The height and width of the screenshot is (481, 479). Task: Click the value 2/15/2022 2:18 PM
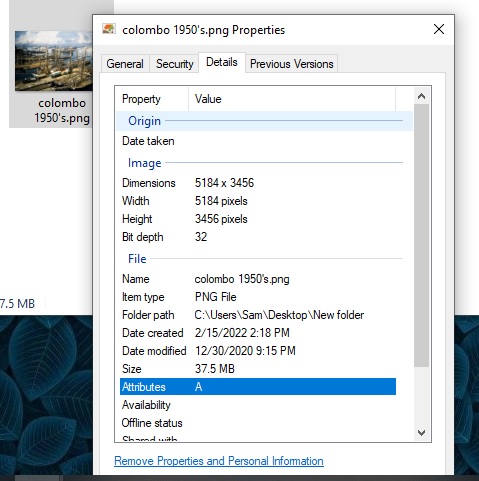tap(242, 333)
